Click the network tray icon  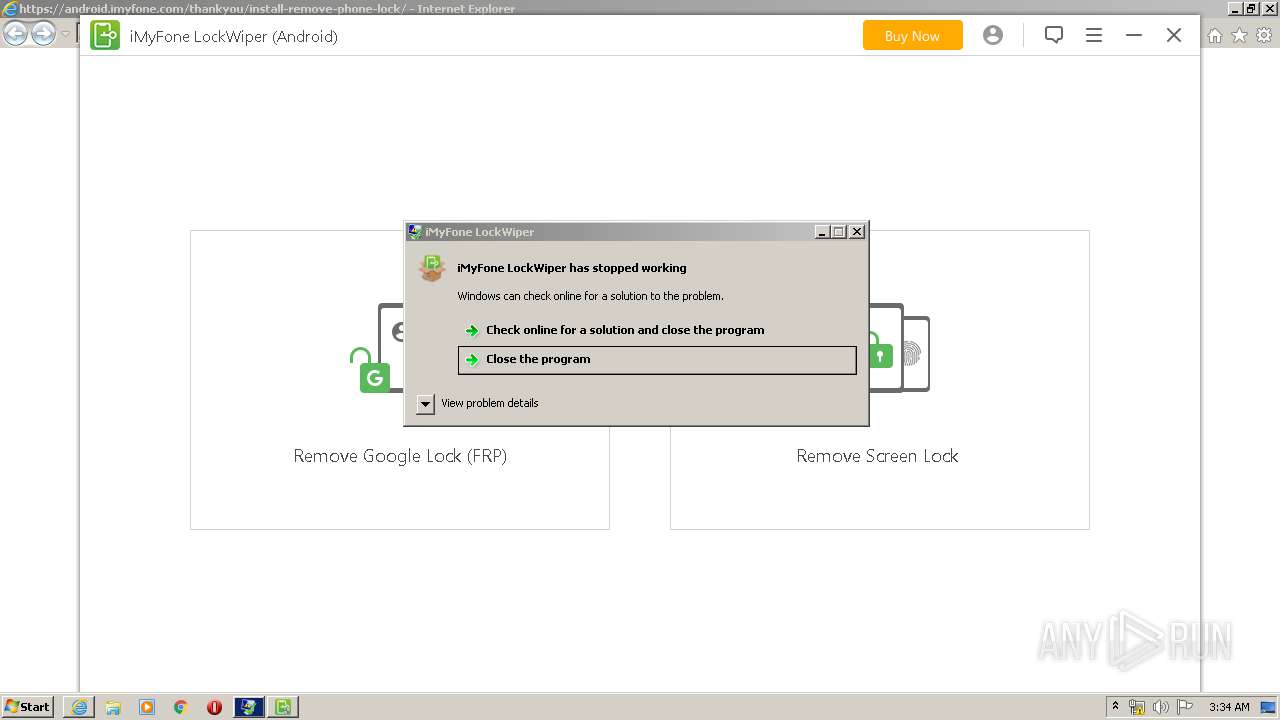tap(1137, 707)
